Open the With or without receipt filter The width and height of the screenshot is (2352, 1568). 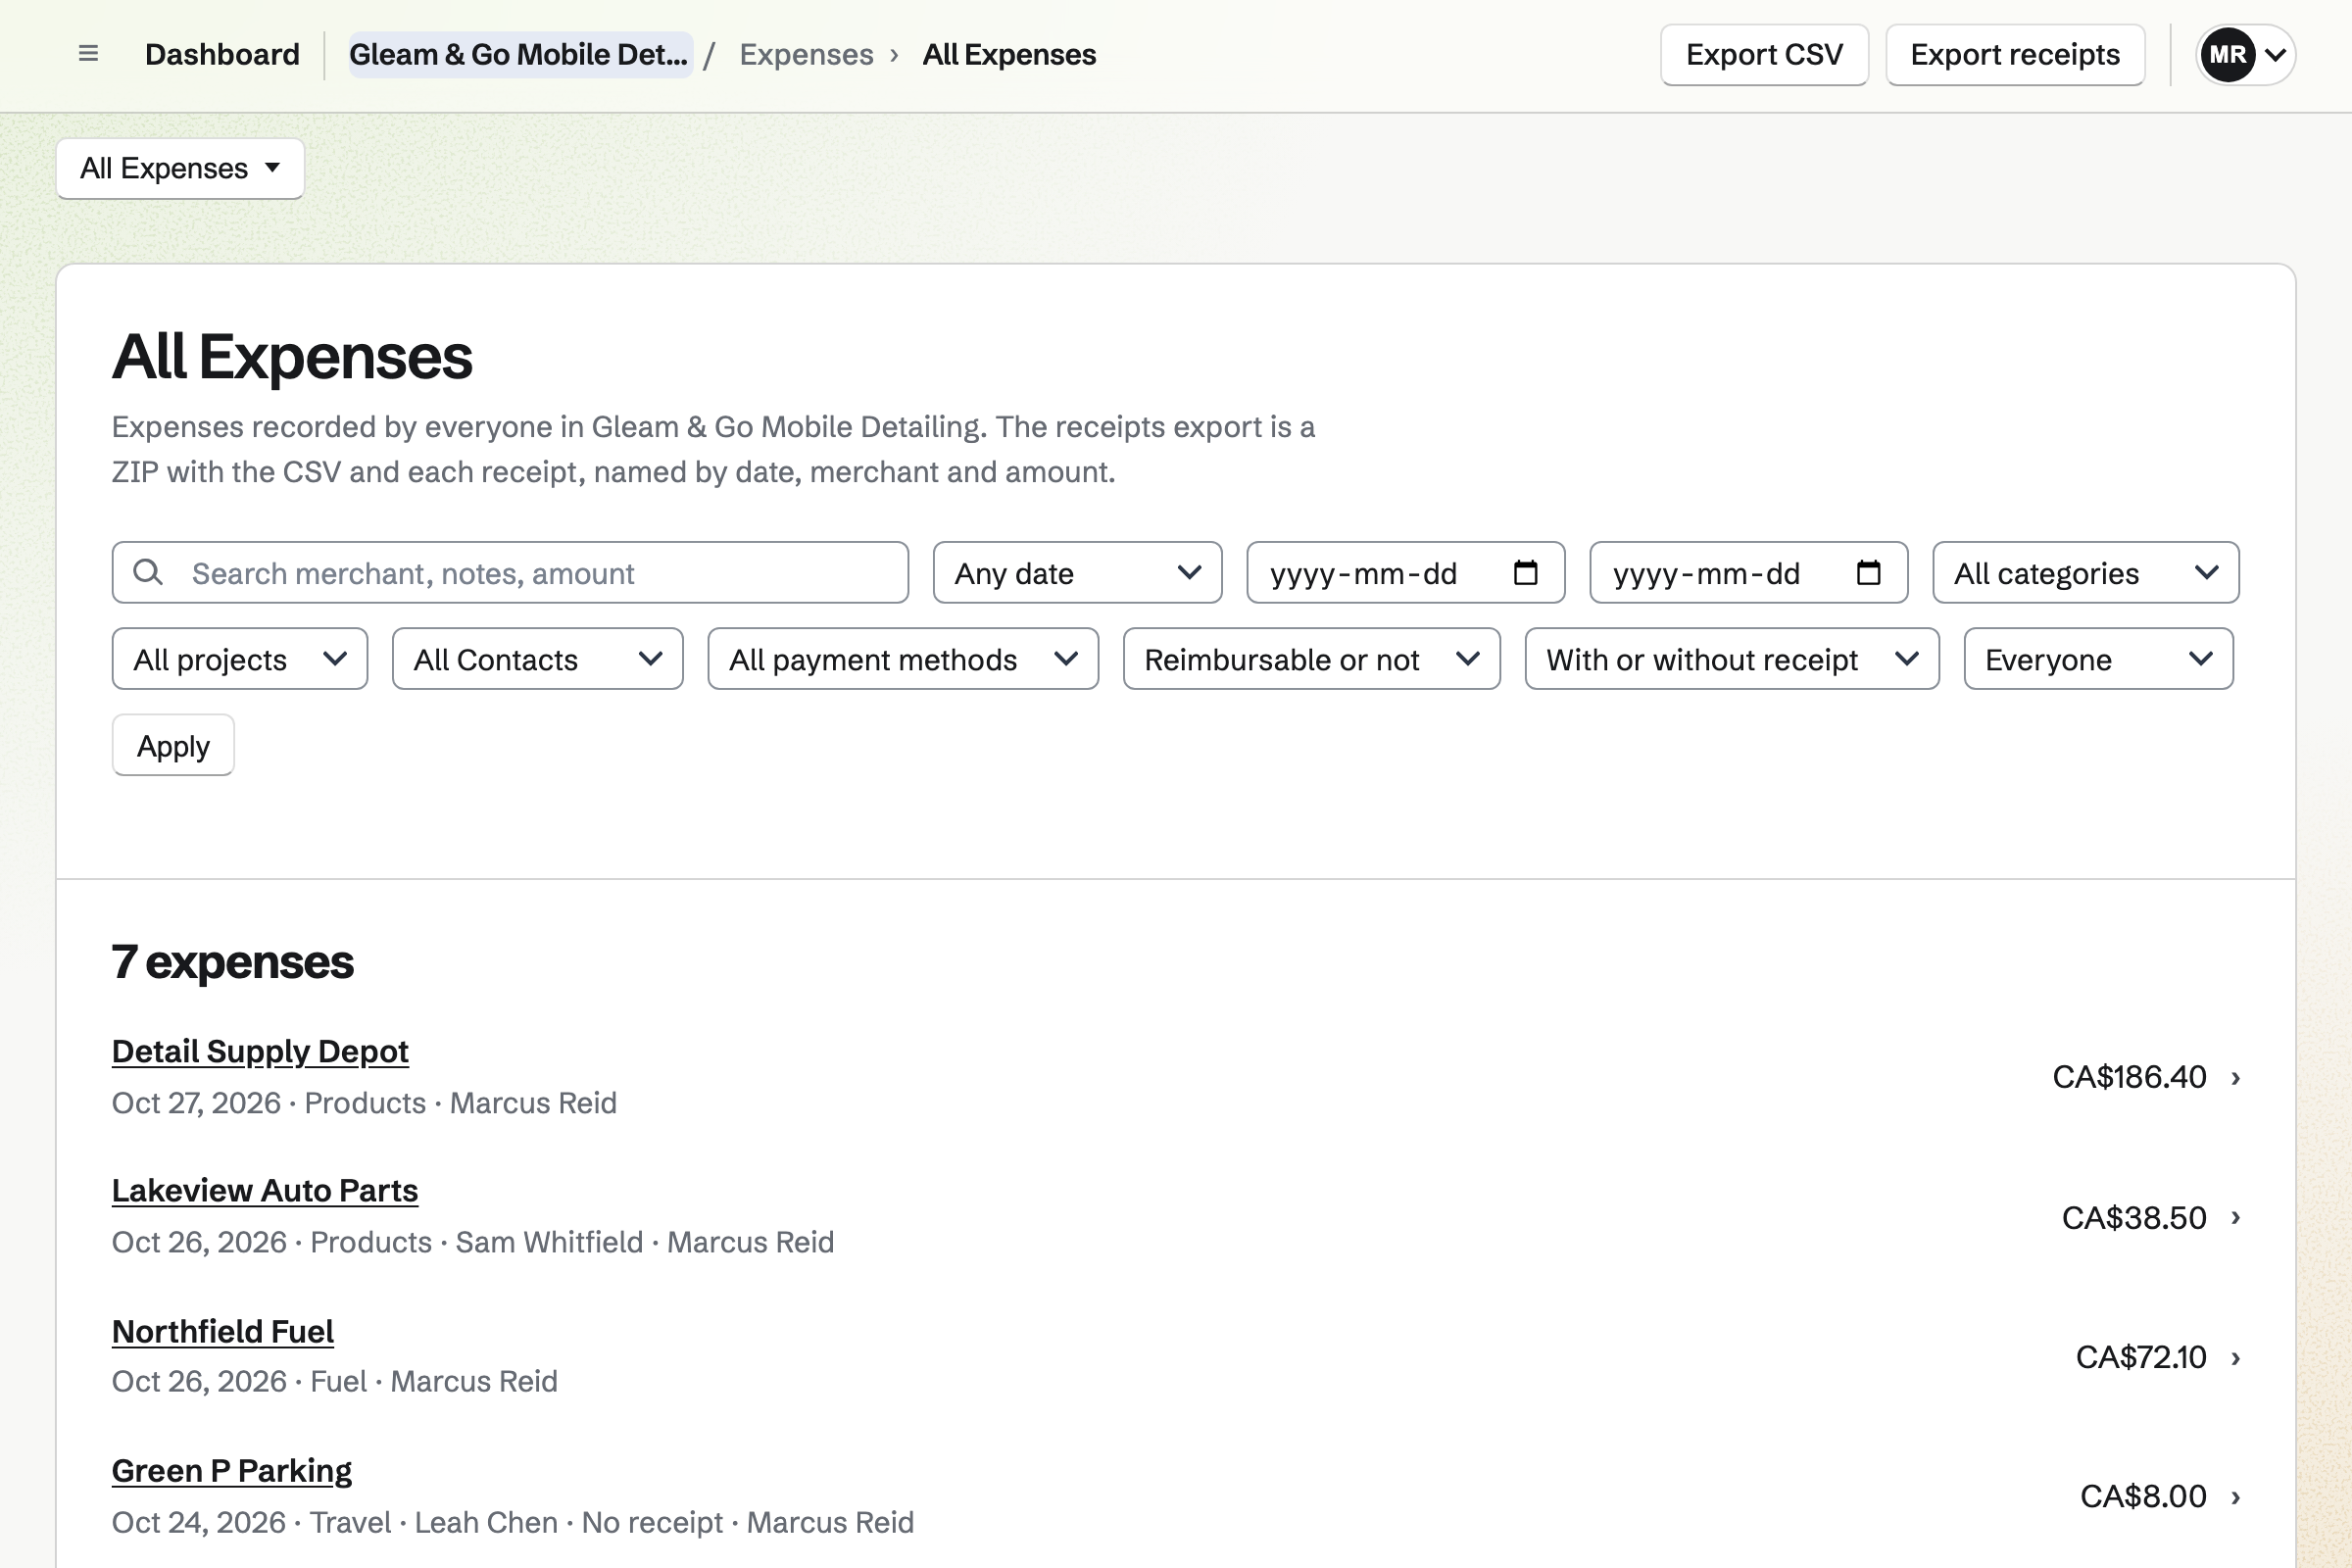1732,659
